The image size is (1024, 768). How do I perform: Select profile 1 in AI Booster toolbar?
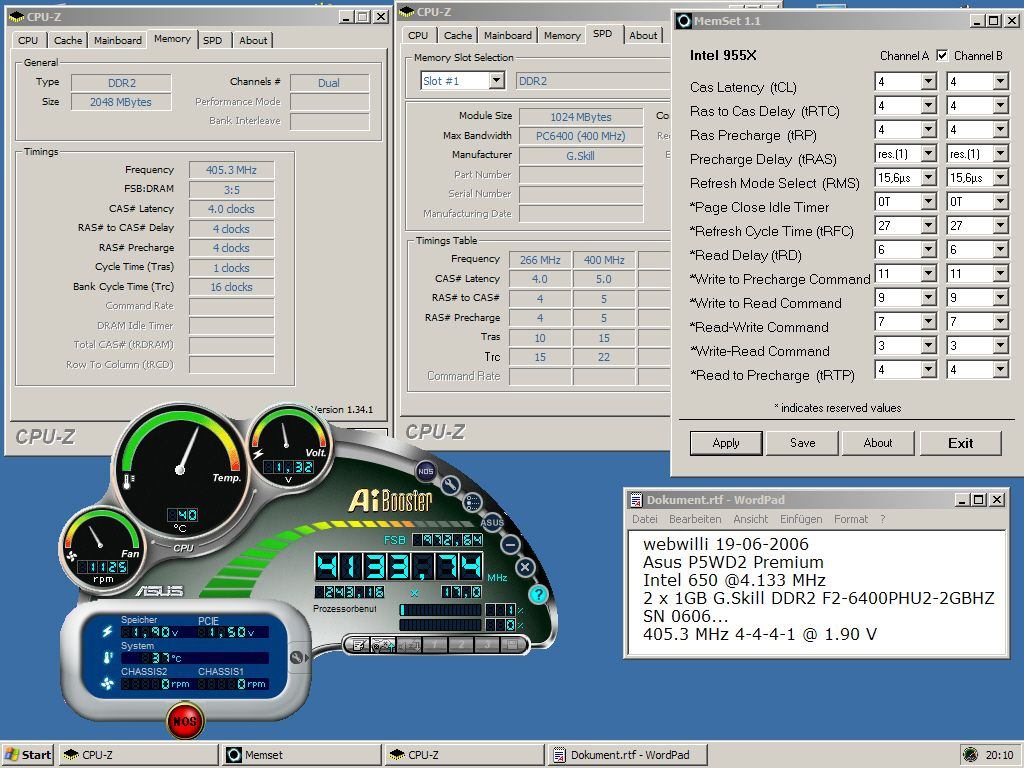[435, 645]
